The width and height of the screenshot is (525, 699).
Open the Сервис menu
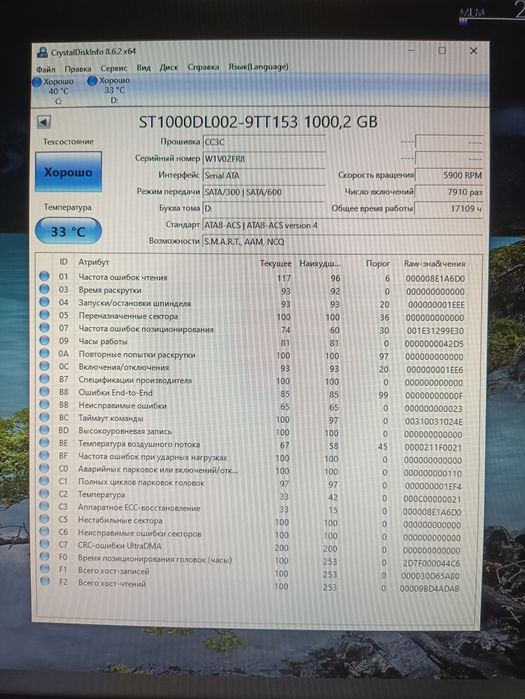coord(114,68)
